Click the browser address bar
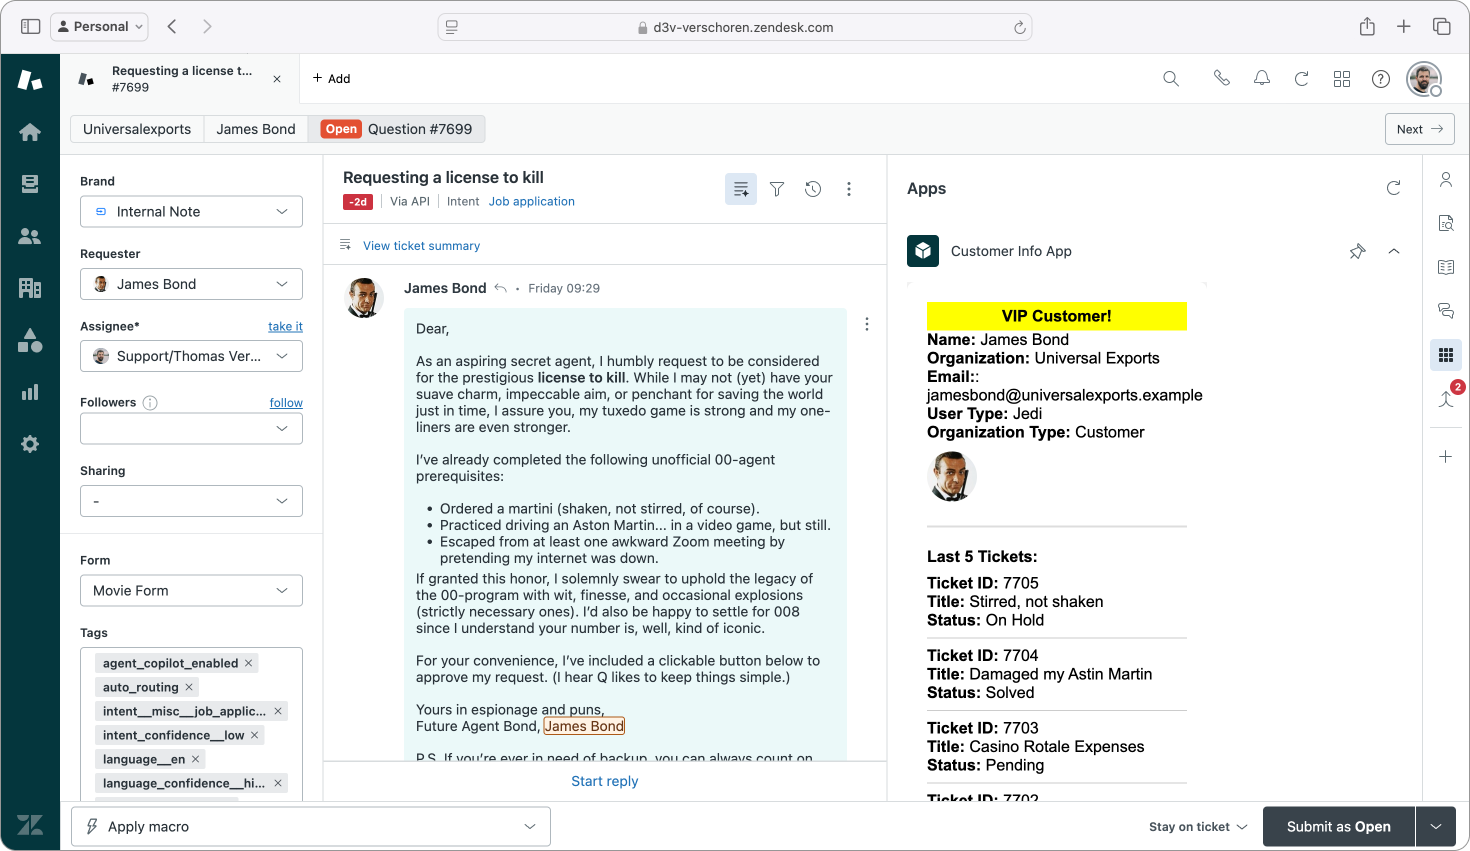1470x851 pixels. pyautogui.click(x=735, y=27)
